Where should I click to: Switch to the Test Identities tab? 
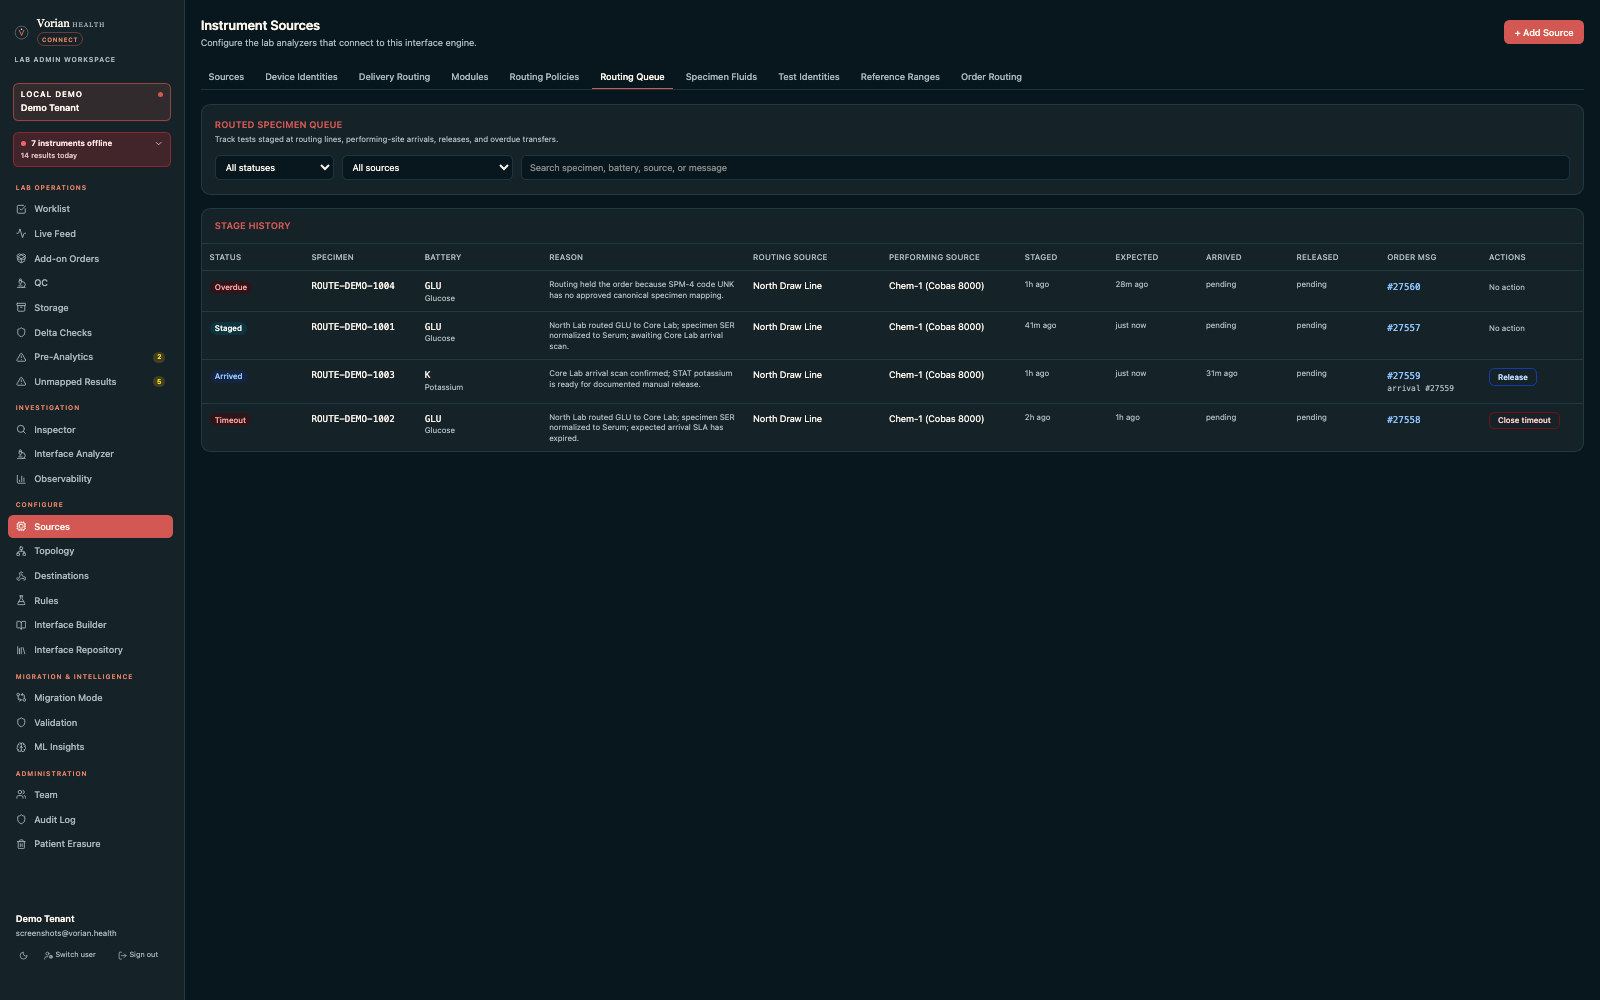click(x=809, y=77)
